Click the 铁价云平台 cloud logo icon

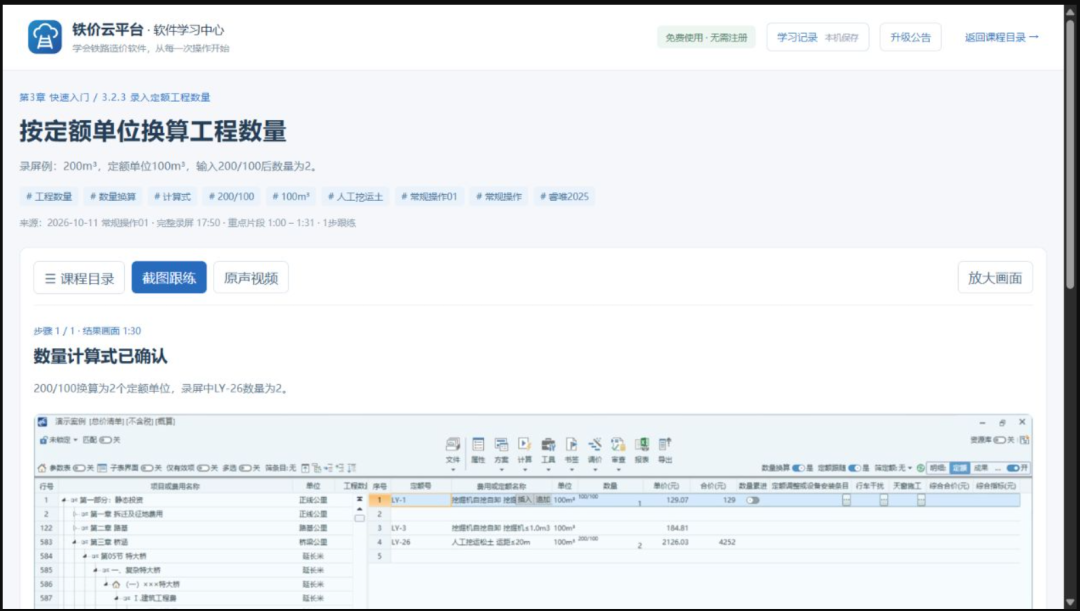pos(45,37)
